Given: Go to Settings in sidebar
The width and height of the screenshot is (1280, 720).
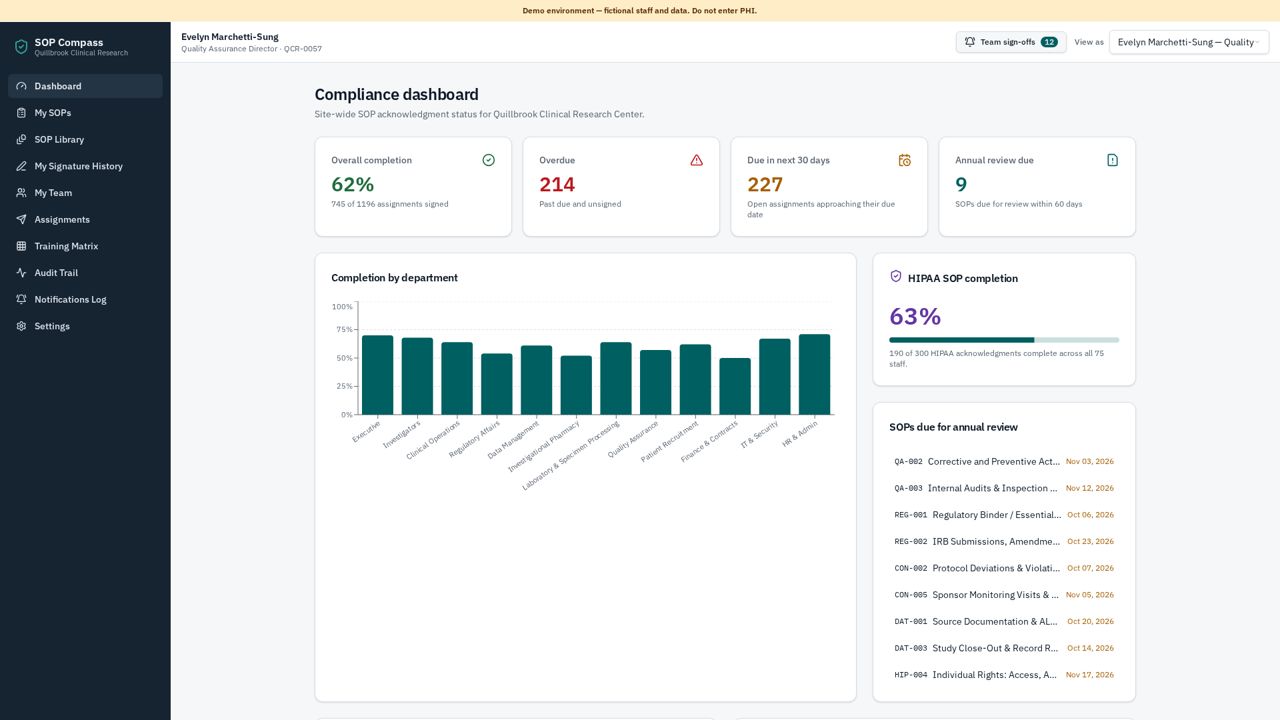Looking at the screenshot, I should coord(85,326).
